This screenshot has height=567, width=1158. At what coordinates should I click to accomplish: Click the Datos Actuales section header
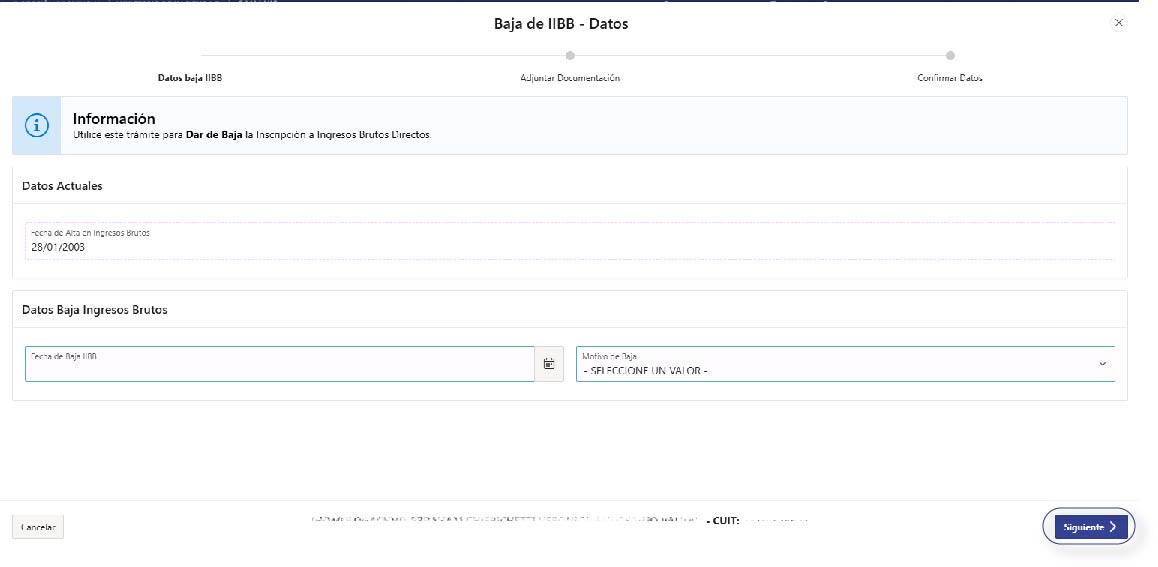tap(62, 186)
